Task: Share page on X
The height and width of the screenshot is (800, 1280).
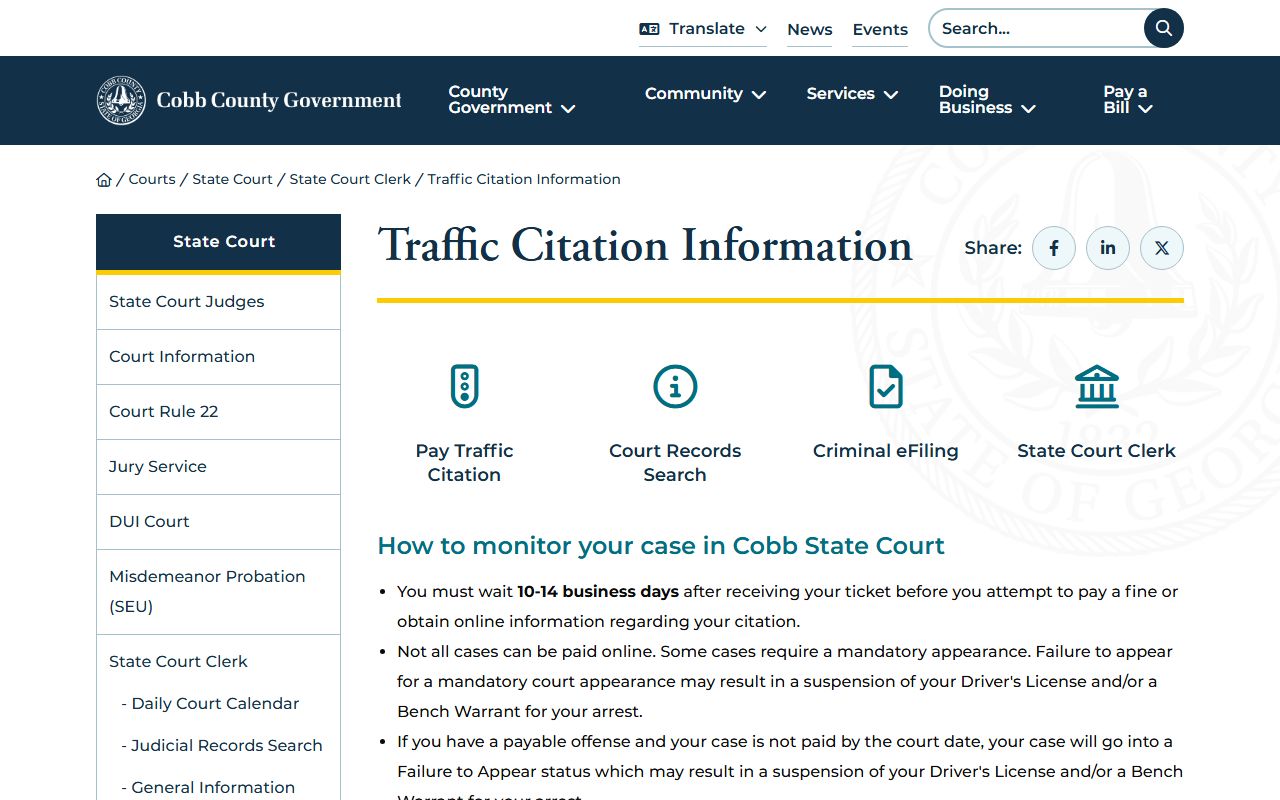Action: pos(1162,248)
